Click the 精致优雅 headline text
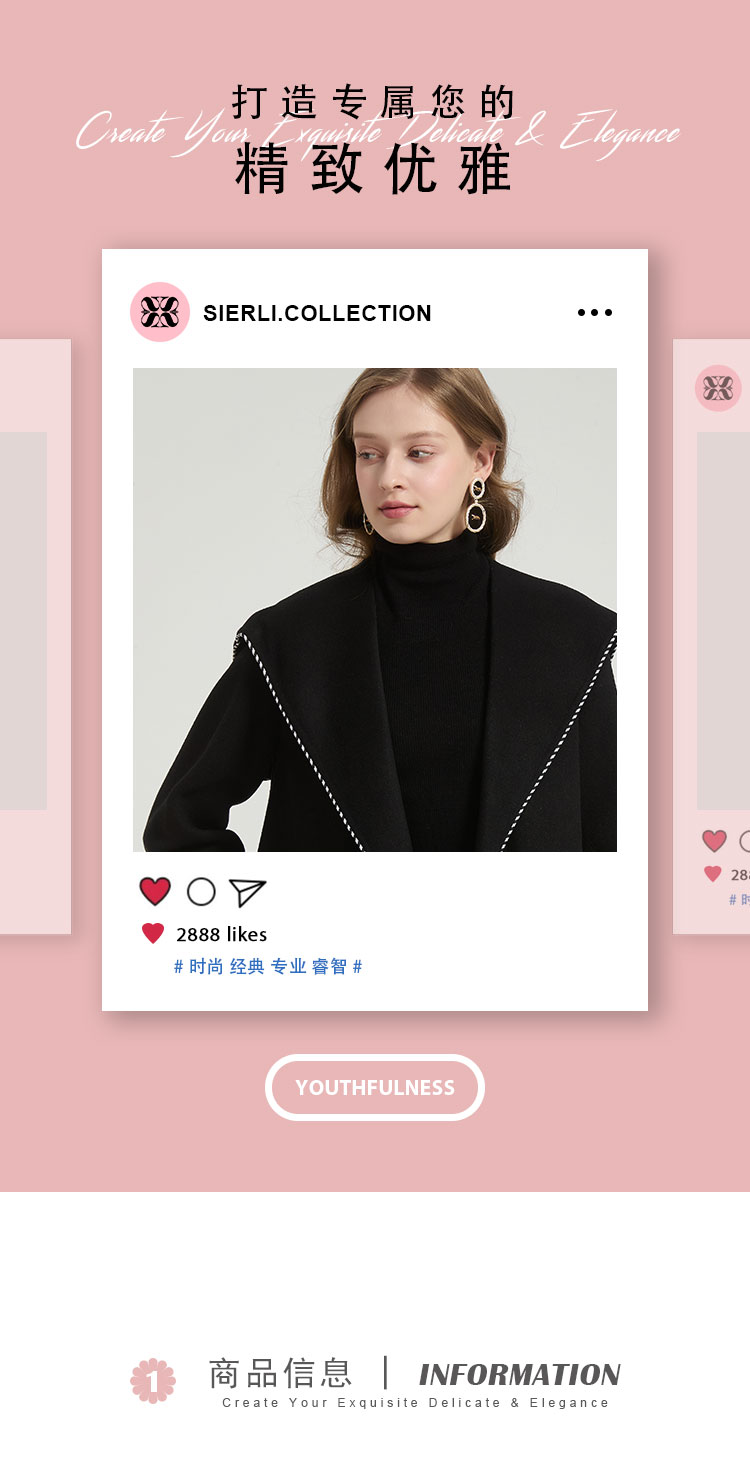This screenshot has width=750, height=1461. [374, 169]
